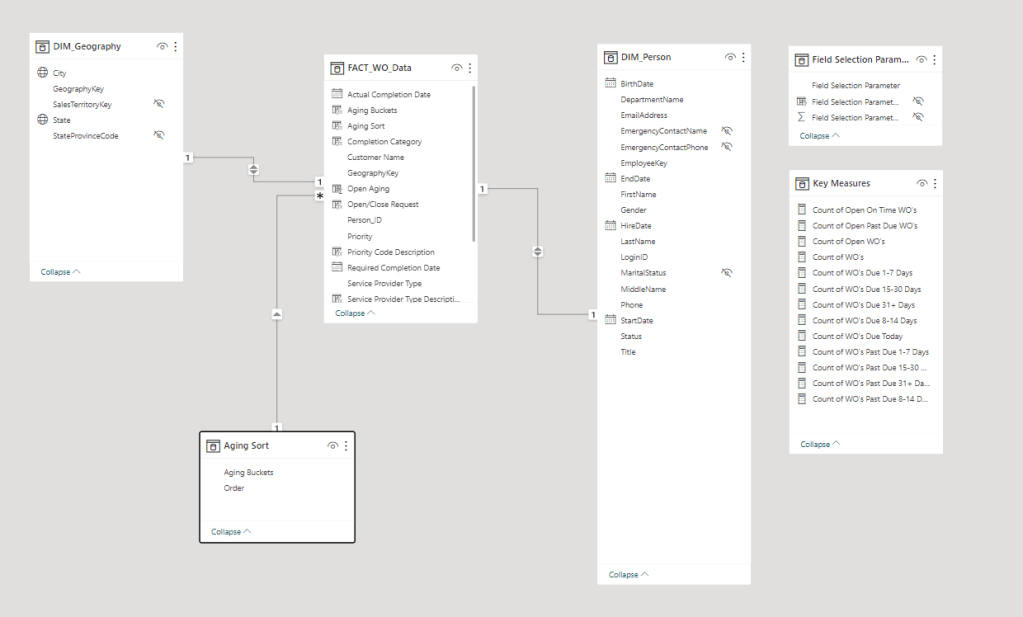Click the Aging Sort table header icon
Viewport: 1023px width, 617px height.
pyautogui.click(x=213, y=446)
